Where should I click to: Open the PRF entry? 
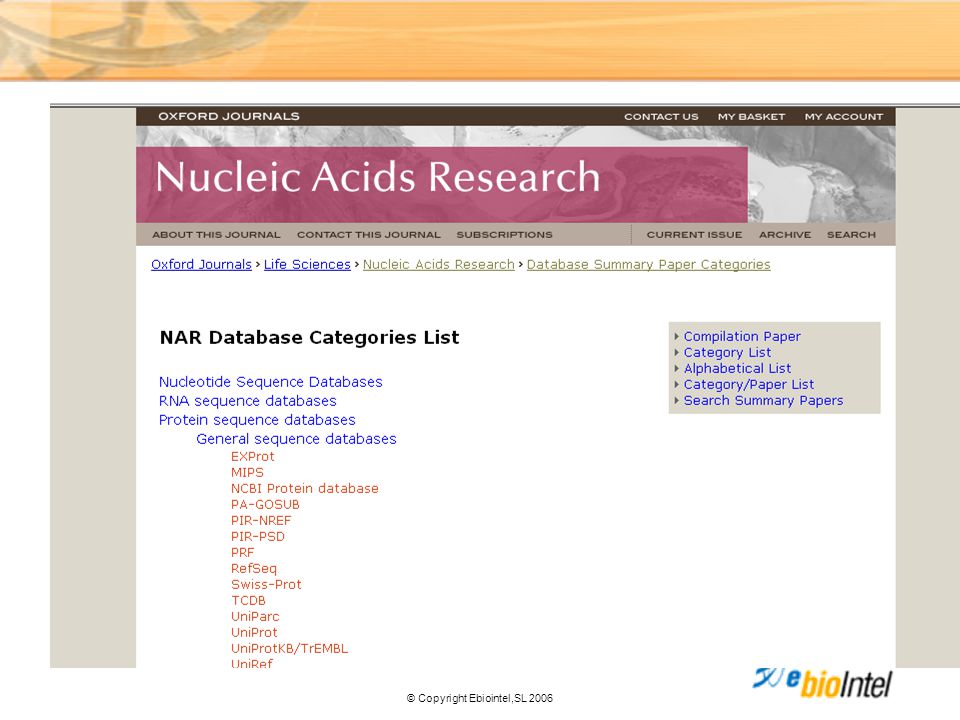click(x=242, y=552)
